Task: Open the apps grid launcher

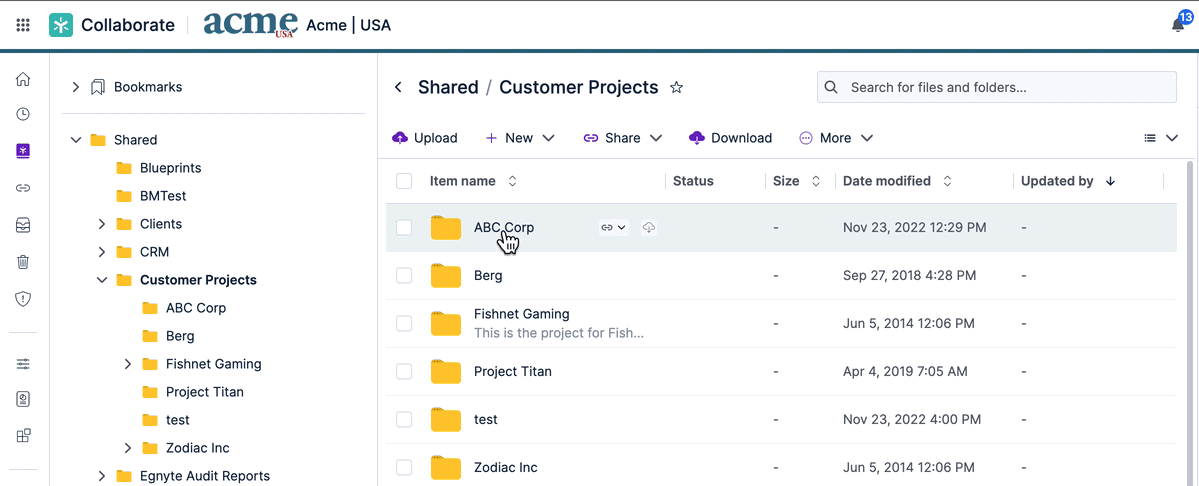Action: click(x=23, y=25)
